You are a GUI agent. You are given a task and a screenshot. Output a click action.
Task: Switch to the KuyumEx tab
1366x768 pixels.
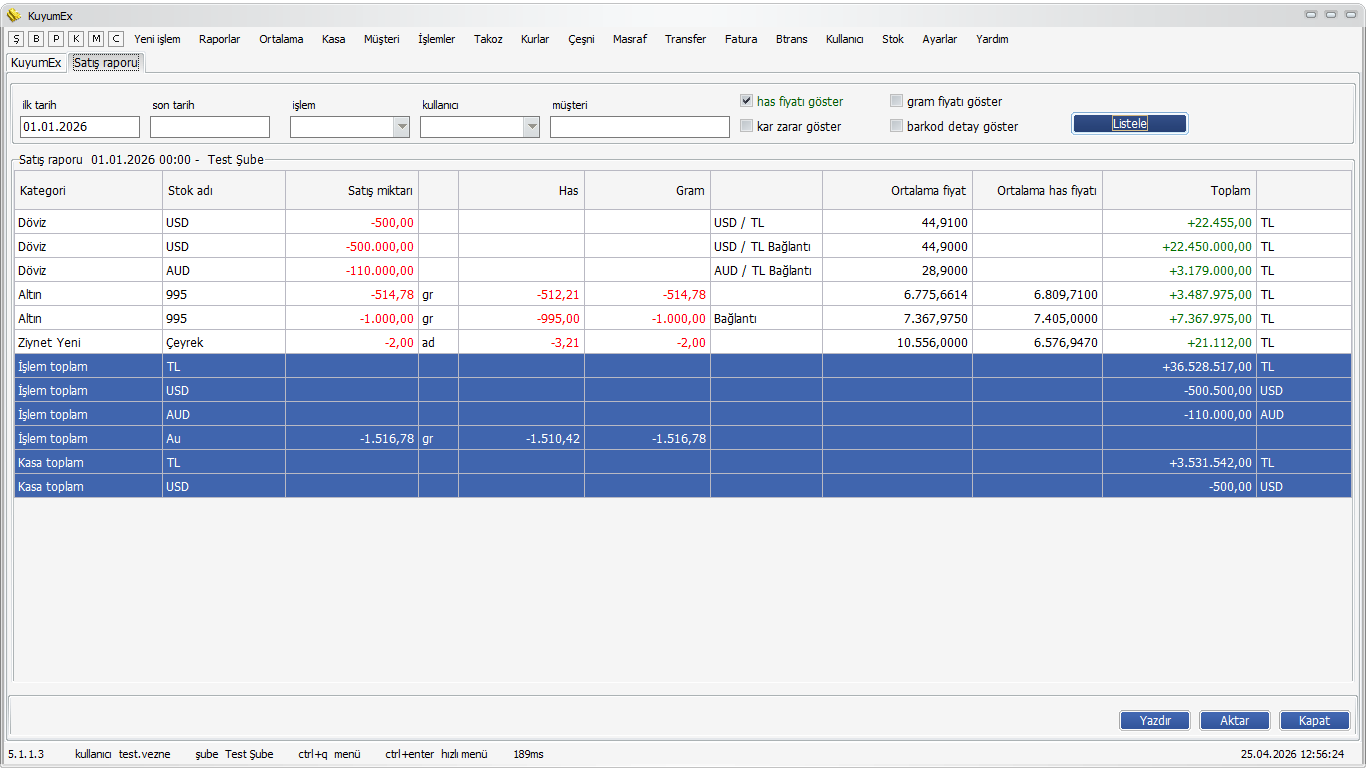click(x=36, y=62)
